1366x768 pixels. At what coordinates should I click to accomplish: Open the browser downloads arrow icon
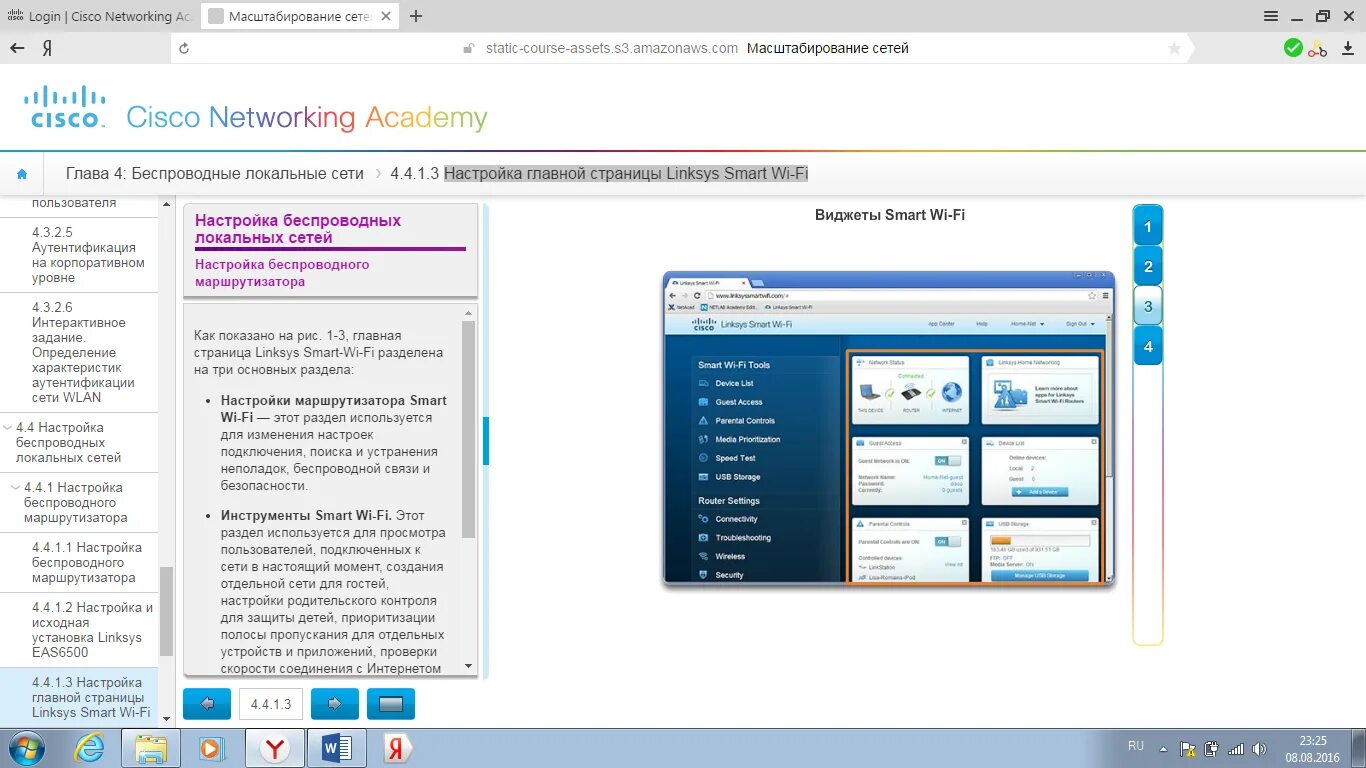pyautogui.click(x=1347, y=48)
